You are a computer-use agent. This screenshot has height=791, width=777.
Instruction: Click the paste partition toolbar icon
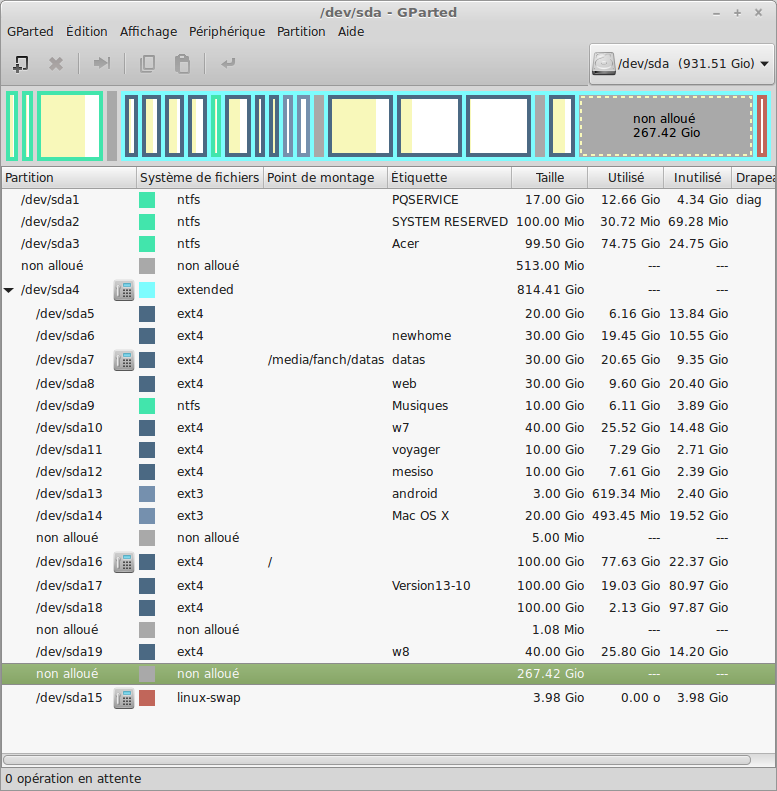click(182, 64)
